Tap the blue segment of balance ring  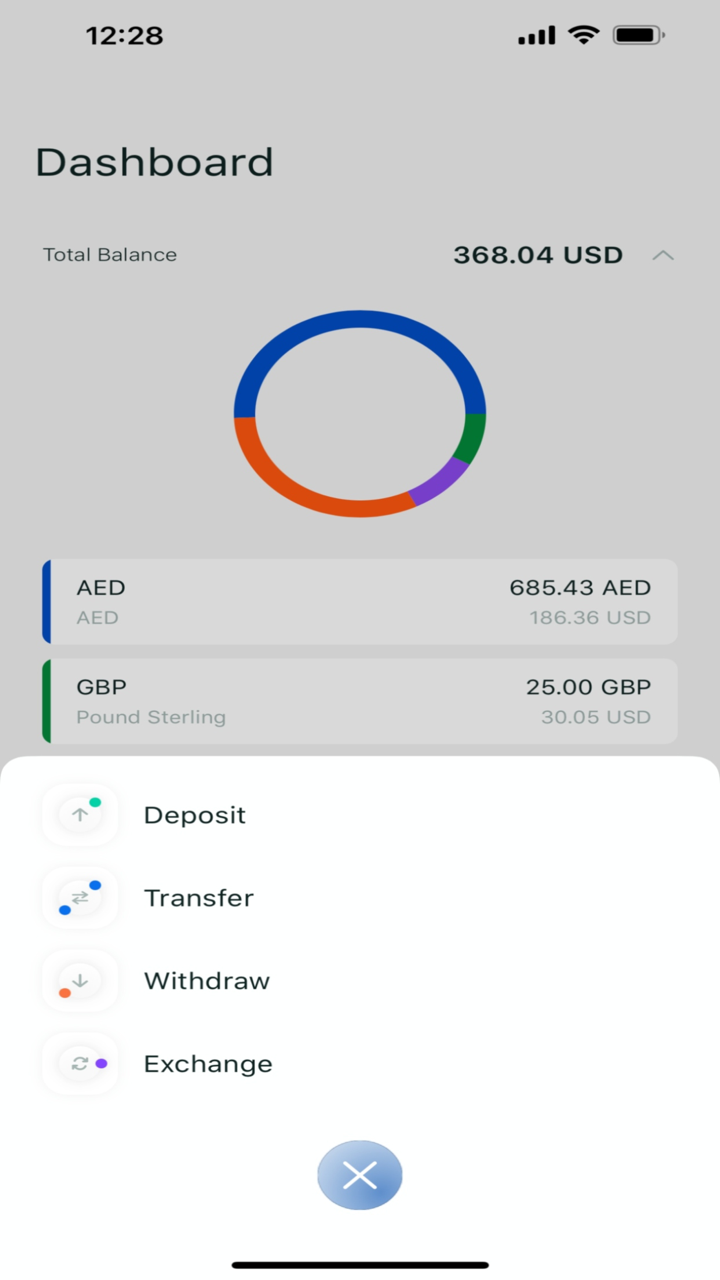[360, 322]
